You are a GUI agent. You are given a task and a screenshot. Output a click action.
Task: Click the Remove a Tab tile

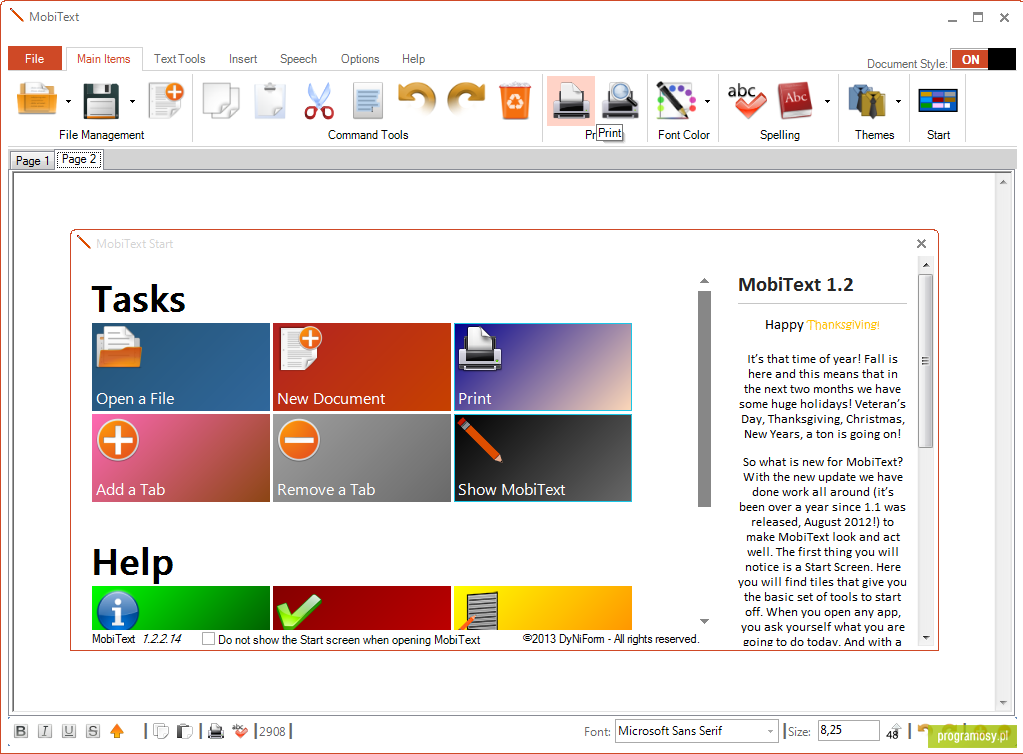pos(361,458)
